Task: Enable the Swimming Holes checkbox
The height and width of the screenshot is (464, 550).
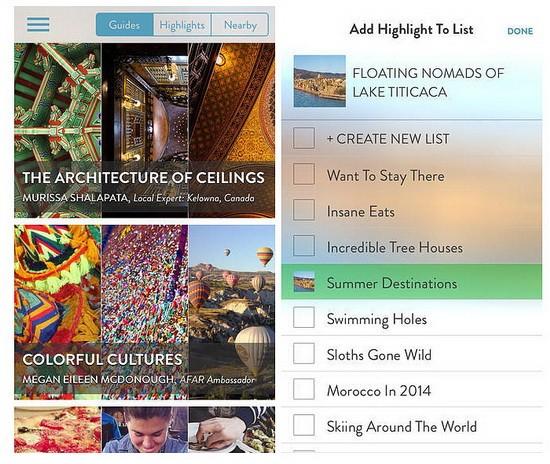Action: coord(304,317)
